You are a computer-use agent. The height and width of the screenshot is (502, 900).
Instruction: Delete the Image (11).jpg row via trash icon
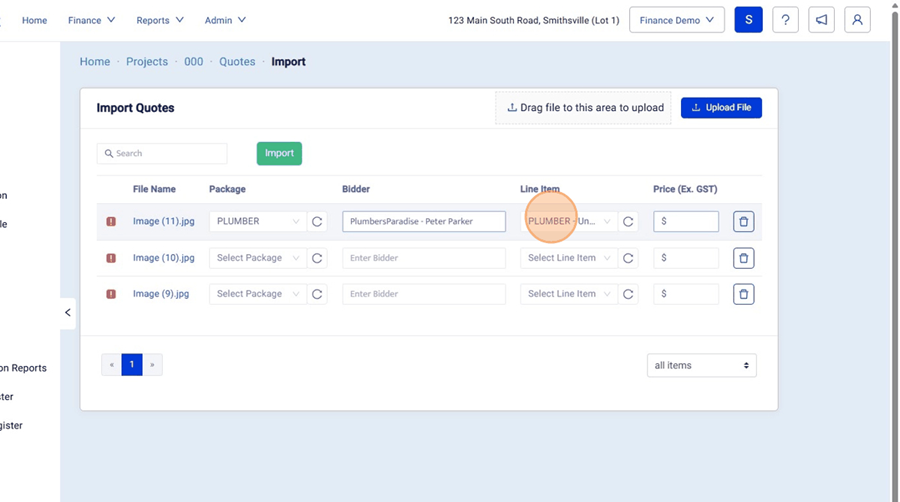pyautogui.click(x=743, y=222)
